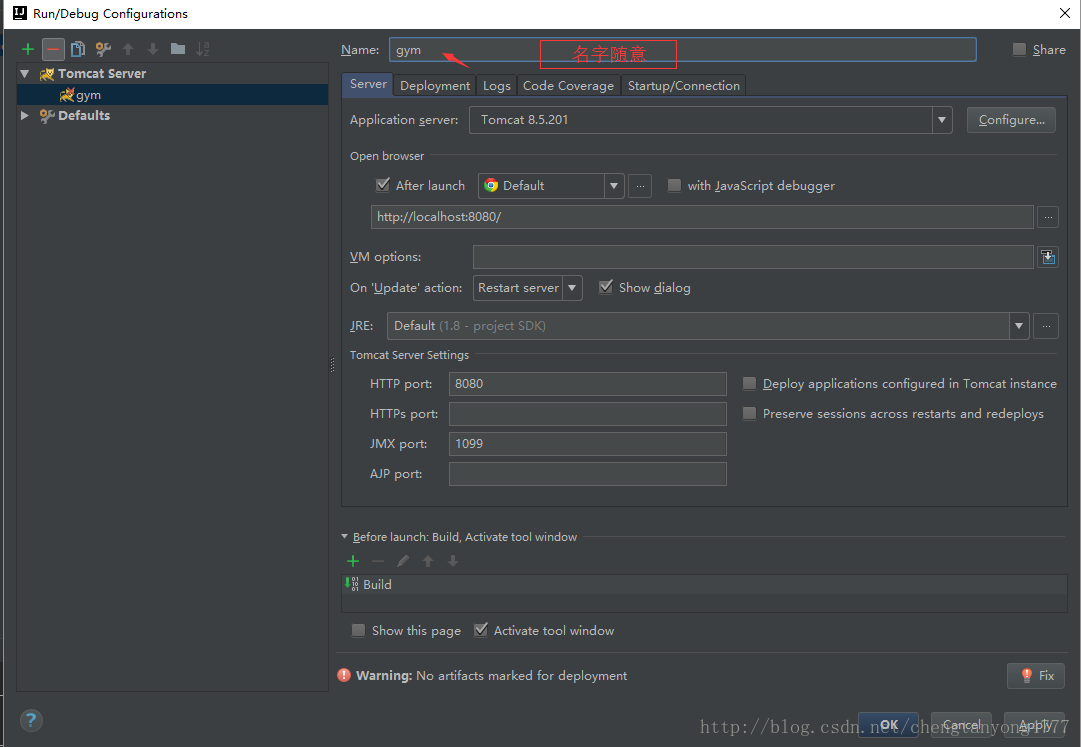Image resolution: width=1081 pixels, height=747 pixels.
Task: Enable Deploy applications configured in Tomcat instance
Action: pos(749,384)
